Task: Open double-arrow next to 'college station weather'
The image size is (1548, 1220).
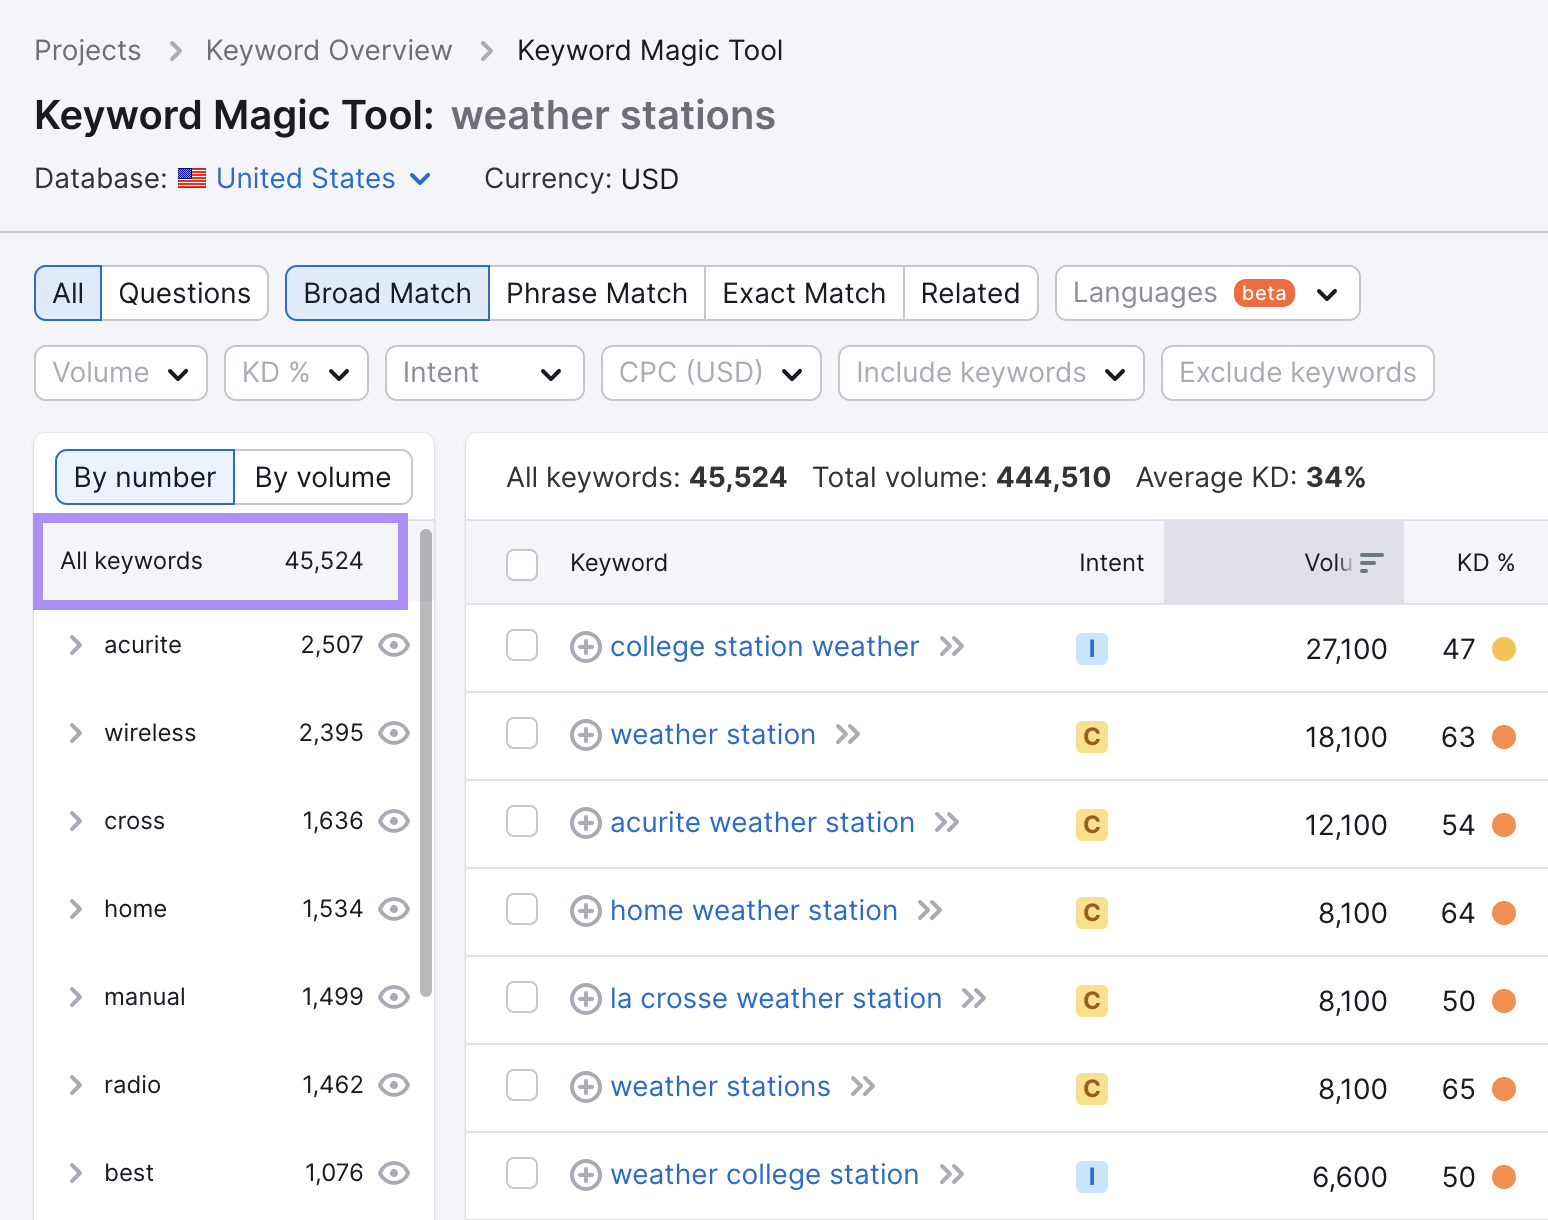Action: coord(952,647)
